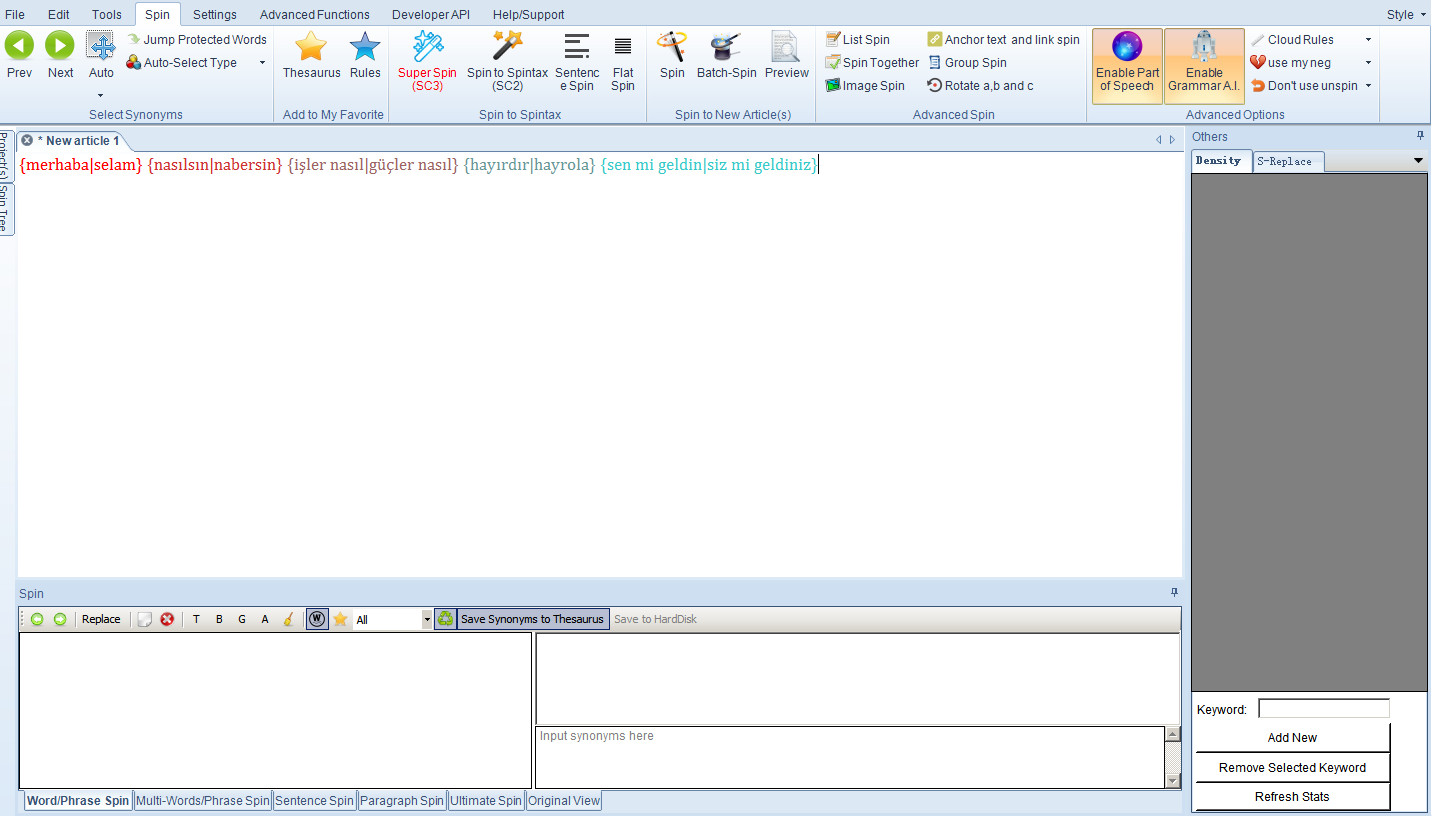Click the red delete icon in Spin toolbar
This screenshot has width=1432, height=816.
pyautogui.click(x=167, y=619)
